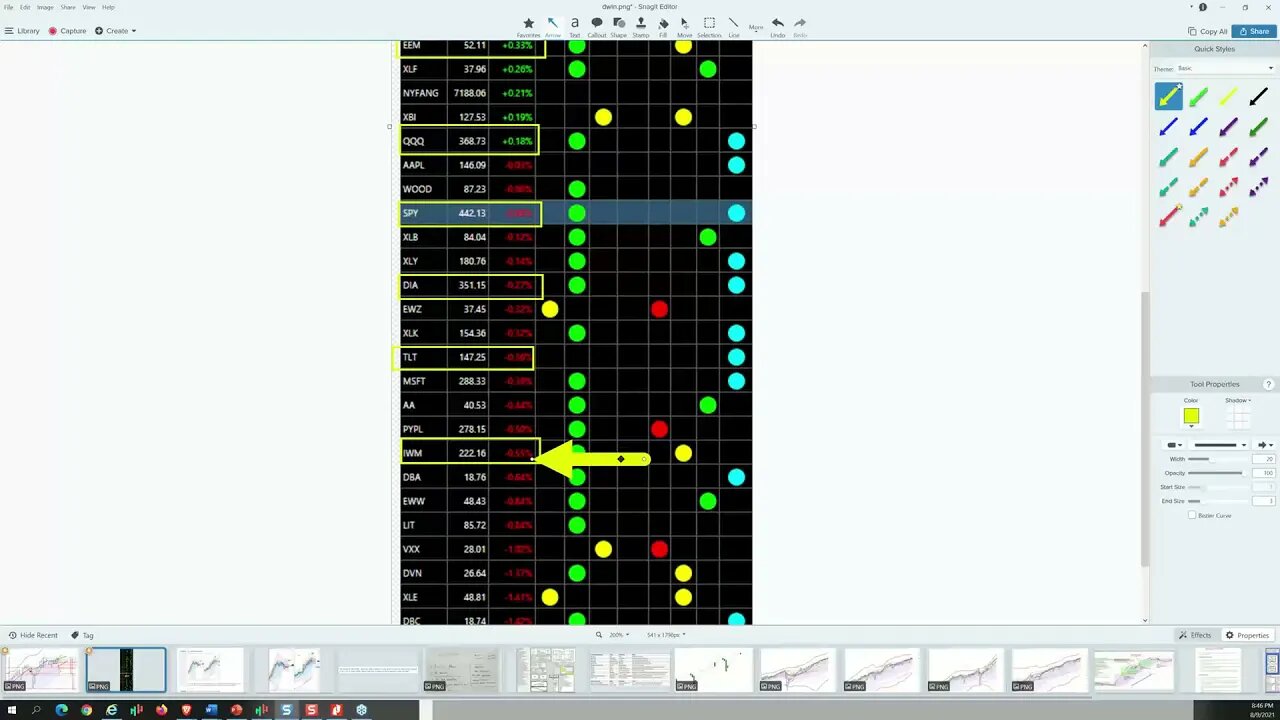
Task: Select the highlighted dwin.png tray thumbnail
Action: pos(126,670)
